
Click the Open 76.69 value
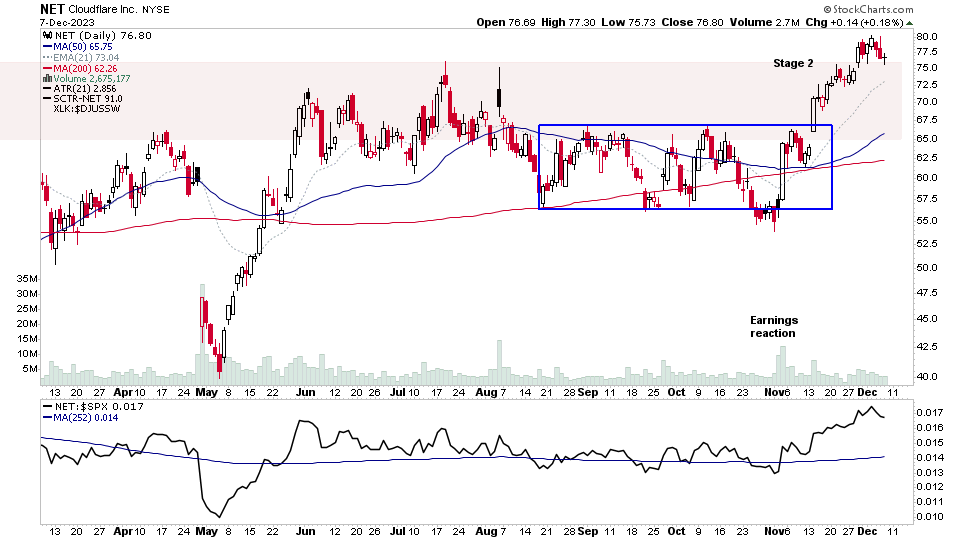coord(506,23)
